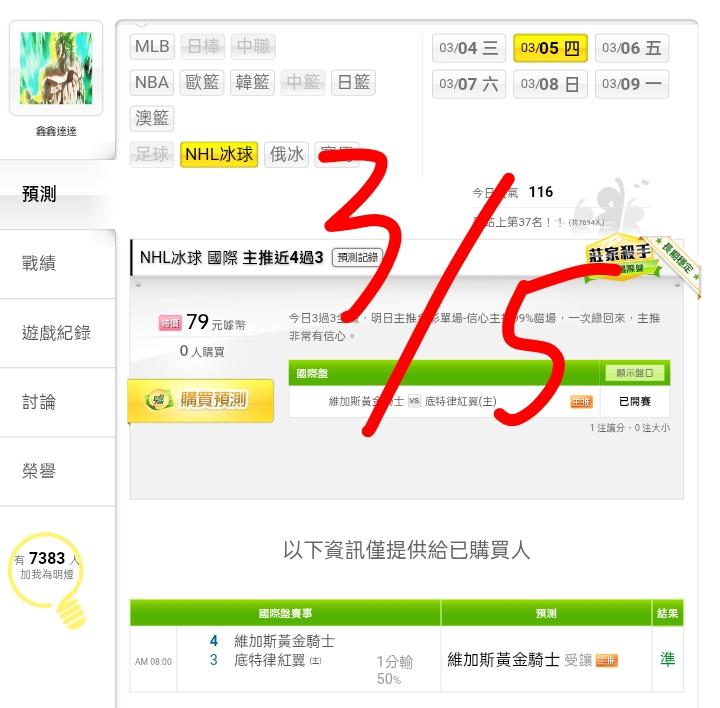Open the 遊戲紀錄 sidebar tab
This screenshot has height=708, width=720.
pyautogui.click(x=58, y=333)
